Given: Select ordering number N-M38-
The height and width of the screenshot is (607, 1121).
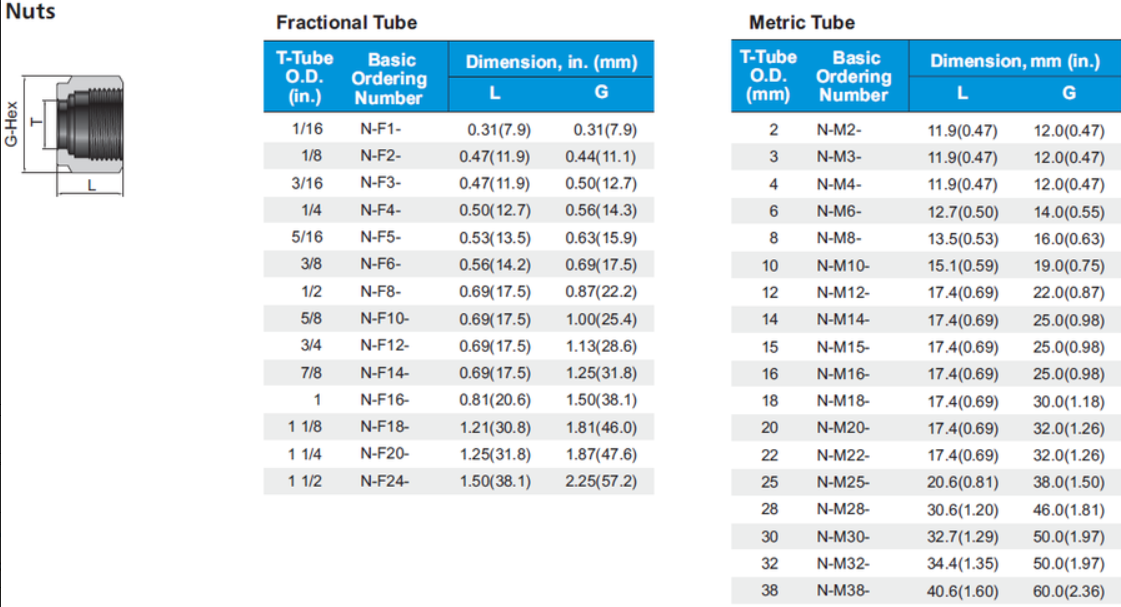Looking at the screenshot, I should (x=843, y=590).
